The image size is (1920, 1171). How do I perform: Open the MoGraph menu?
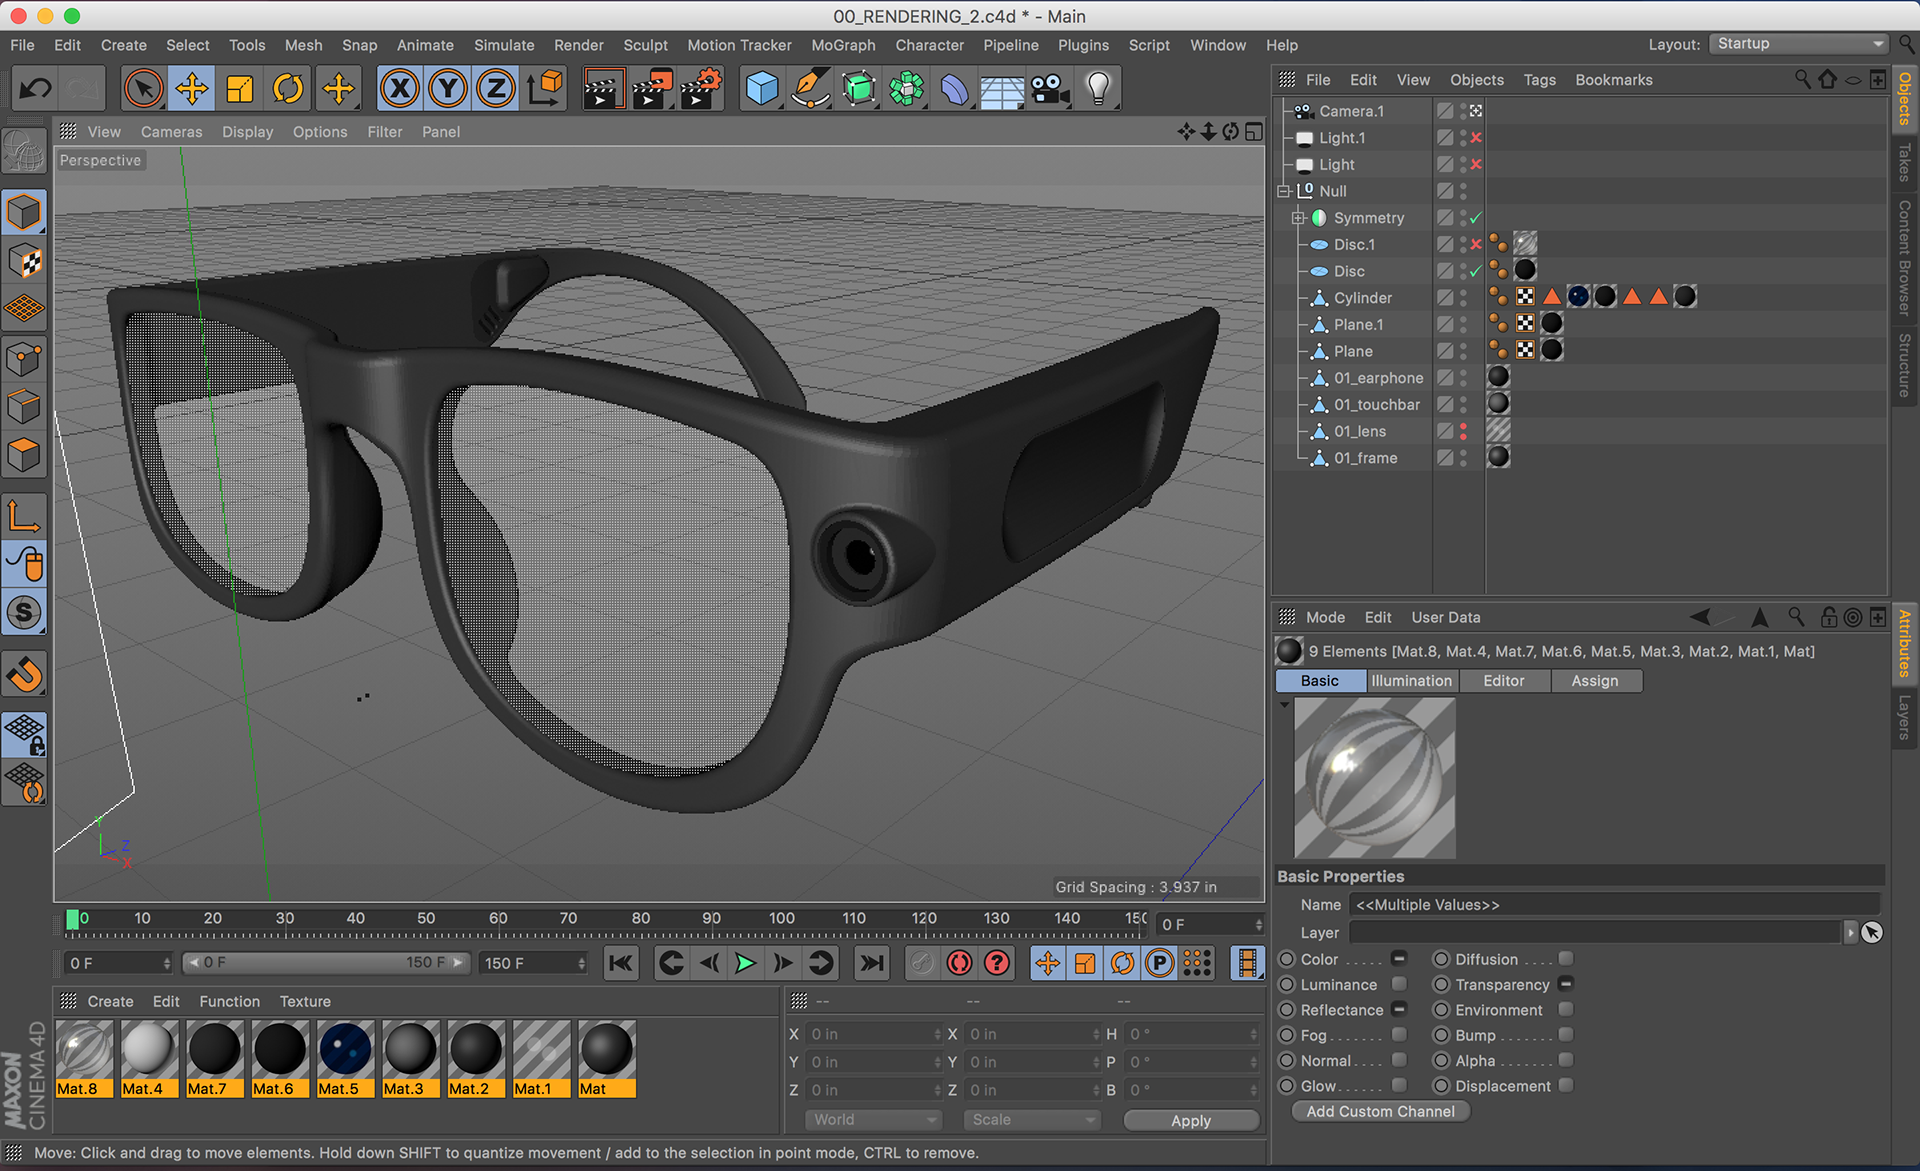842,45
